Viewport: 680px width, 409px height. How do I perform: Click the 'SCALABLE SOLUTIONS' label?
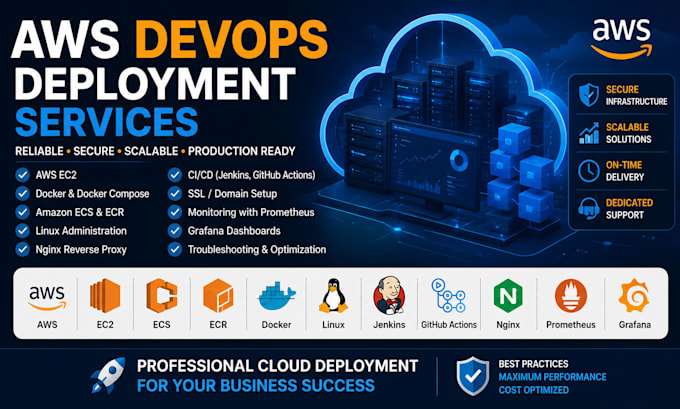(628, 133)
